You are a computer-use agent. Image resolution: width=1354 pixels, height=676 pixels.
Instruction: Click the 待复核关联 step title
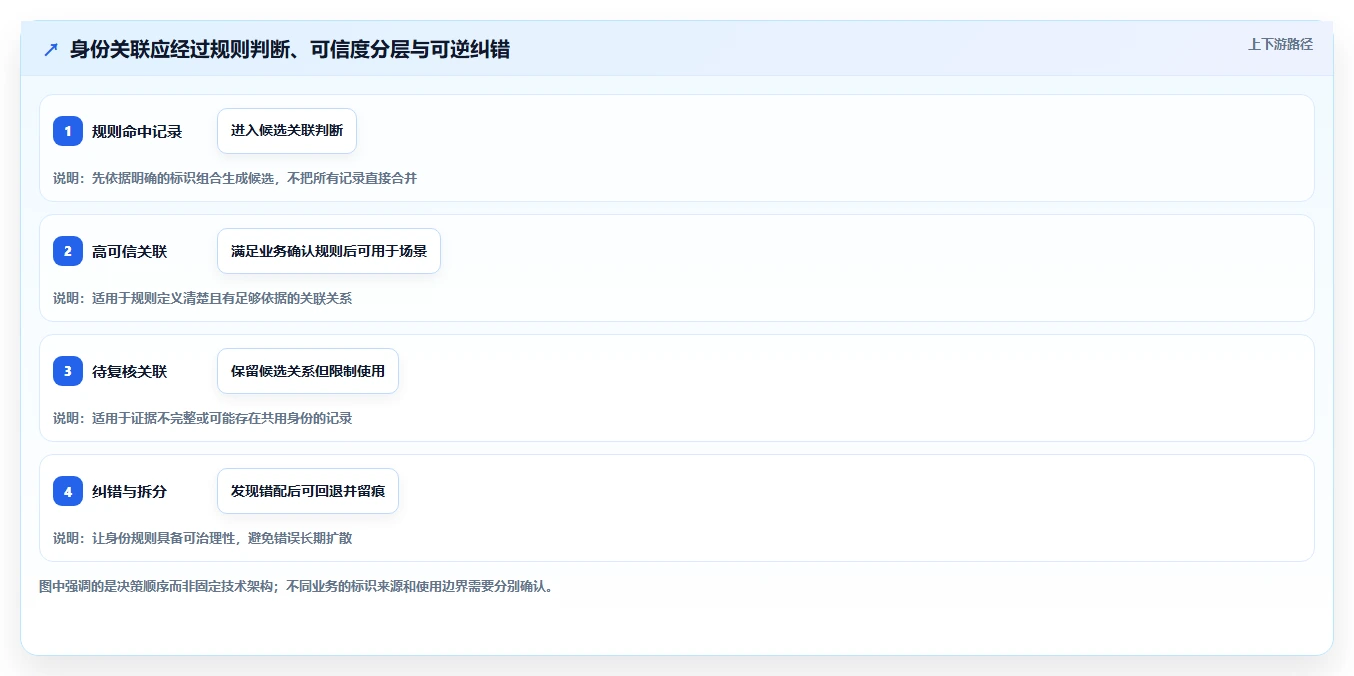[130, 371]
